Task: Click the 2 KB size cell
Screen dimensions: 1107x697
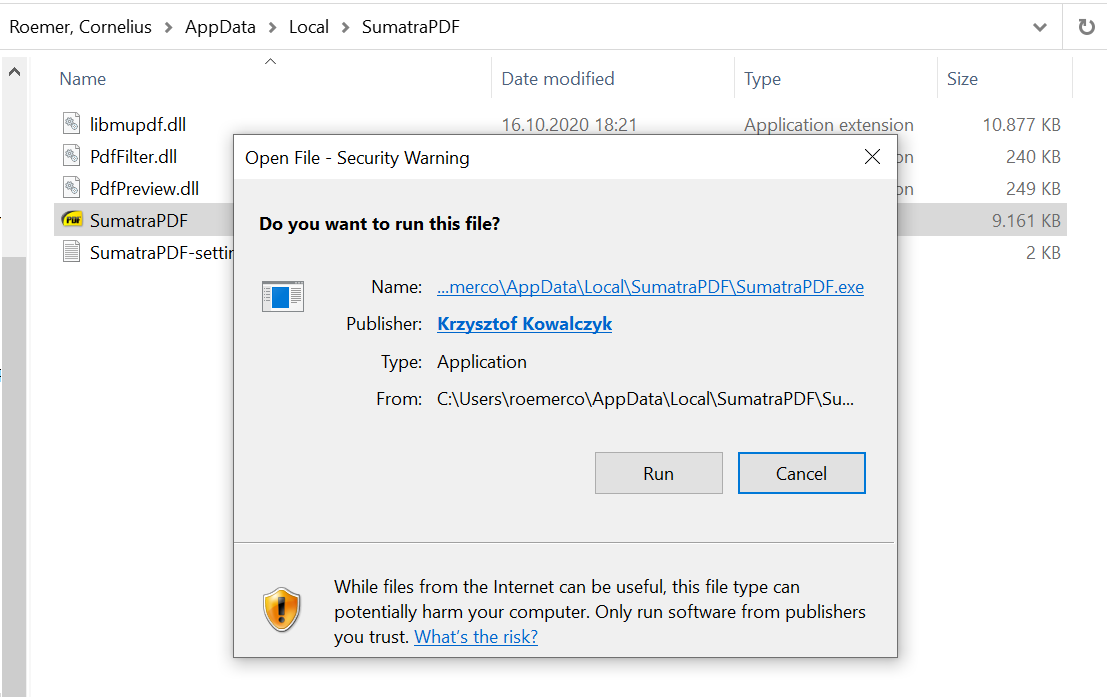Action: 1043,252
